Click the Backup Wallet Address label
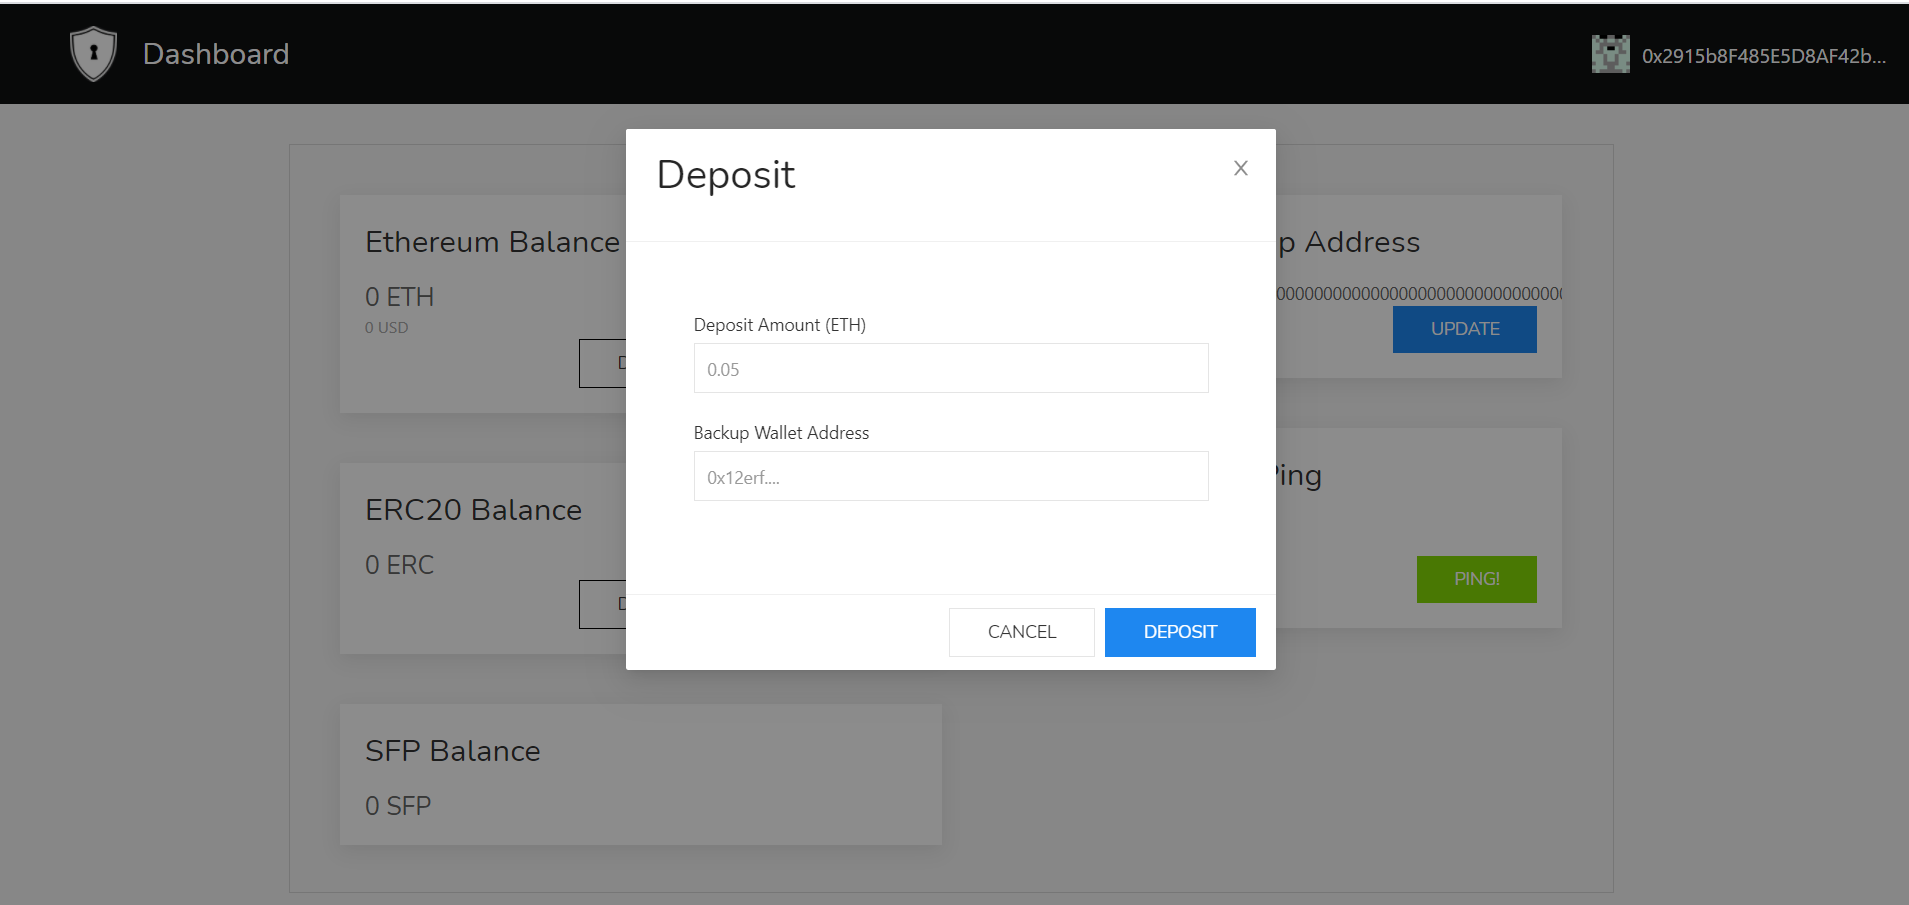Viewport: 1909px width, 905px height. click(x=781, y=433)
